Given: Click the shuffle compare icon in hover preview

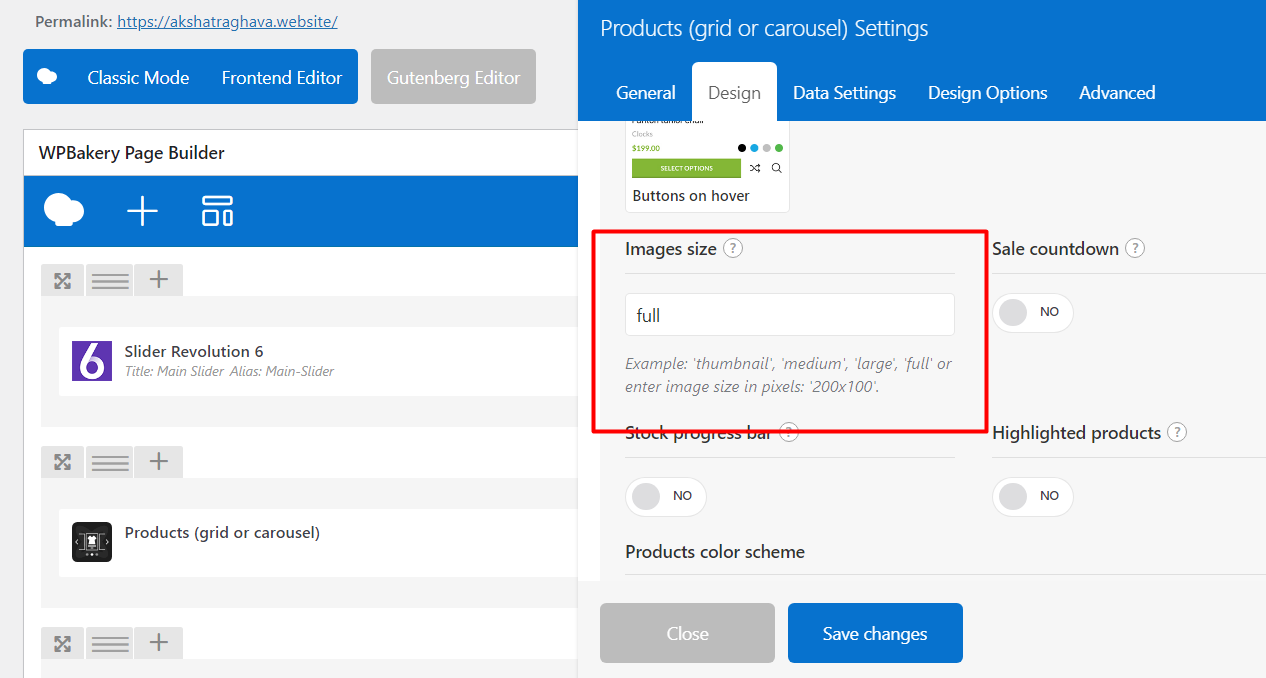Looking at the screenshot, I should pos(755,168).
